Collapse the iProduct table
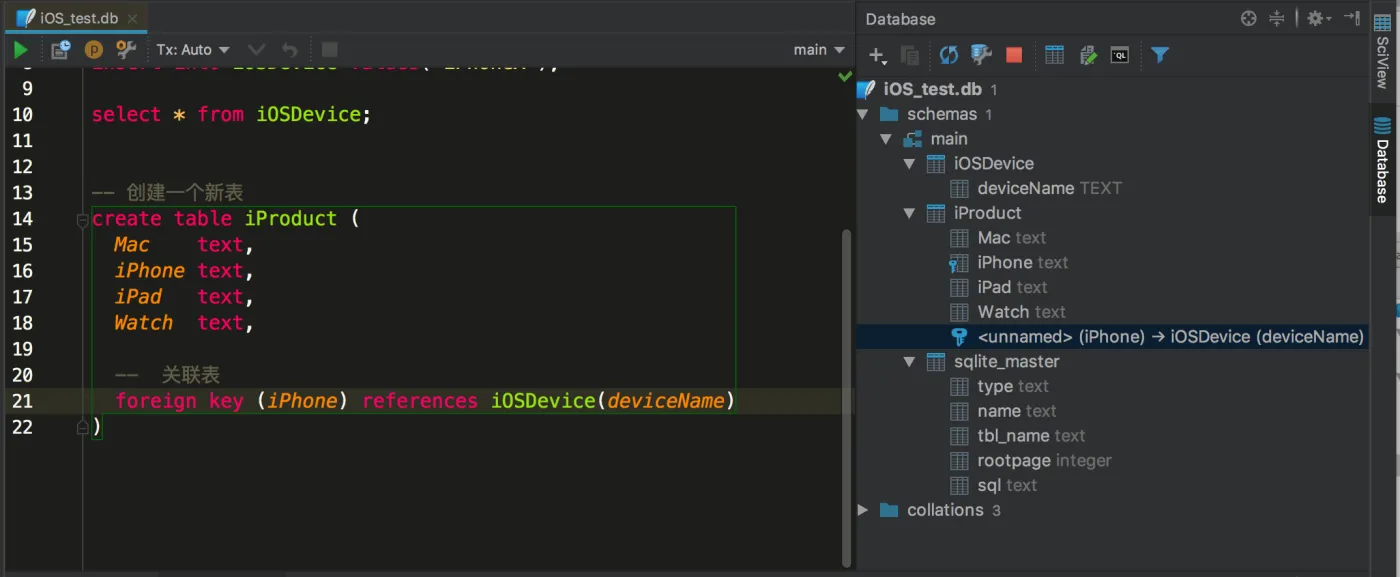The height and width of the screenshot is (577, 1400). 909,213
